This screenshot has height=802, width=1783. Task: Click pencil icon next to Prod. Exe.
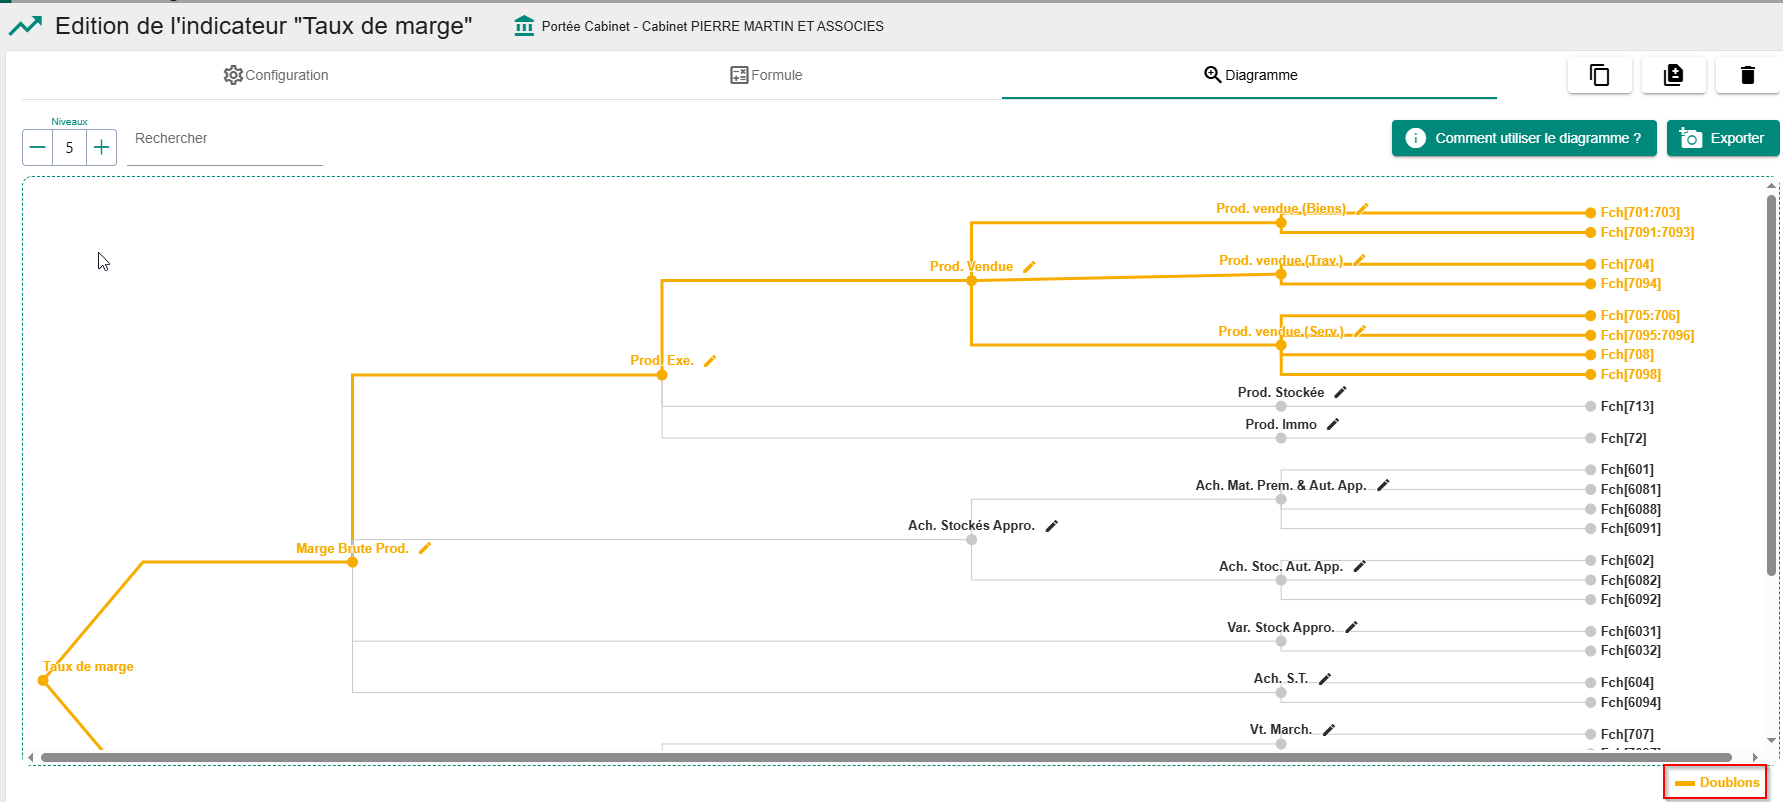pyautogui.click(x=710, y=361)
